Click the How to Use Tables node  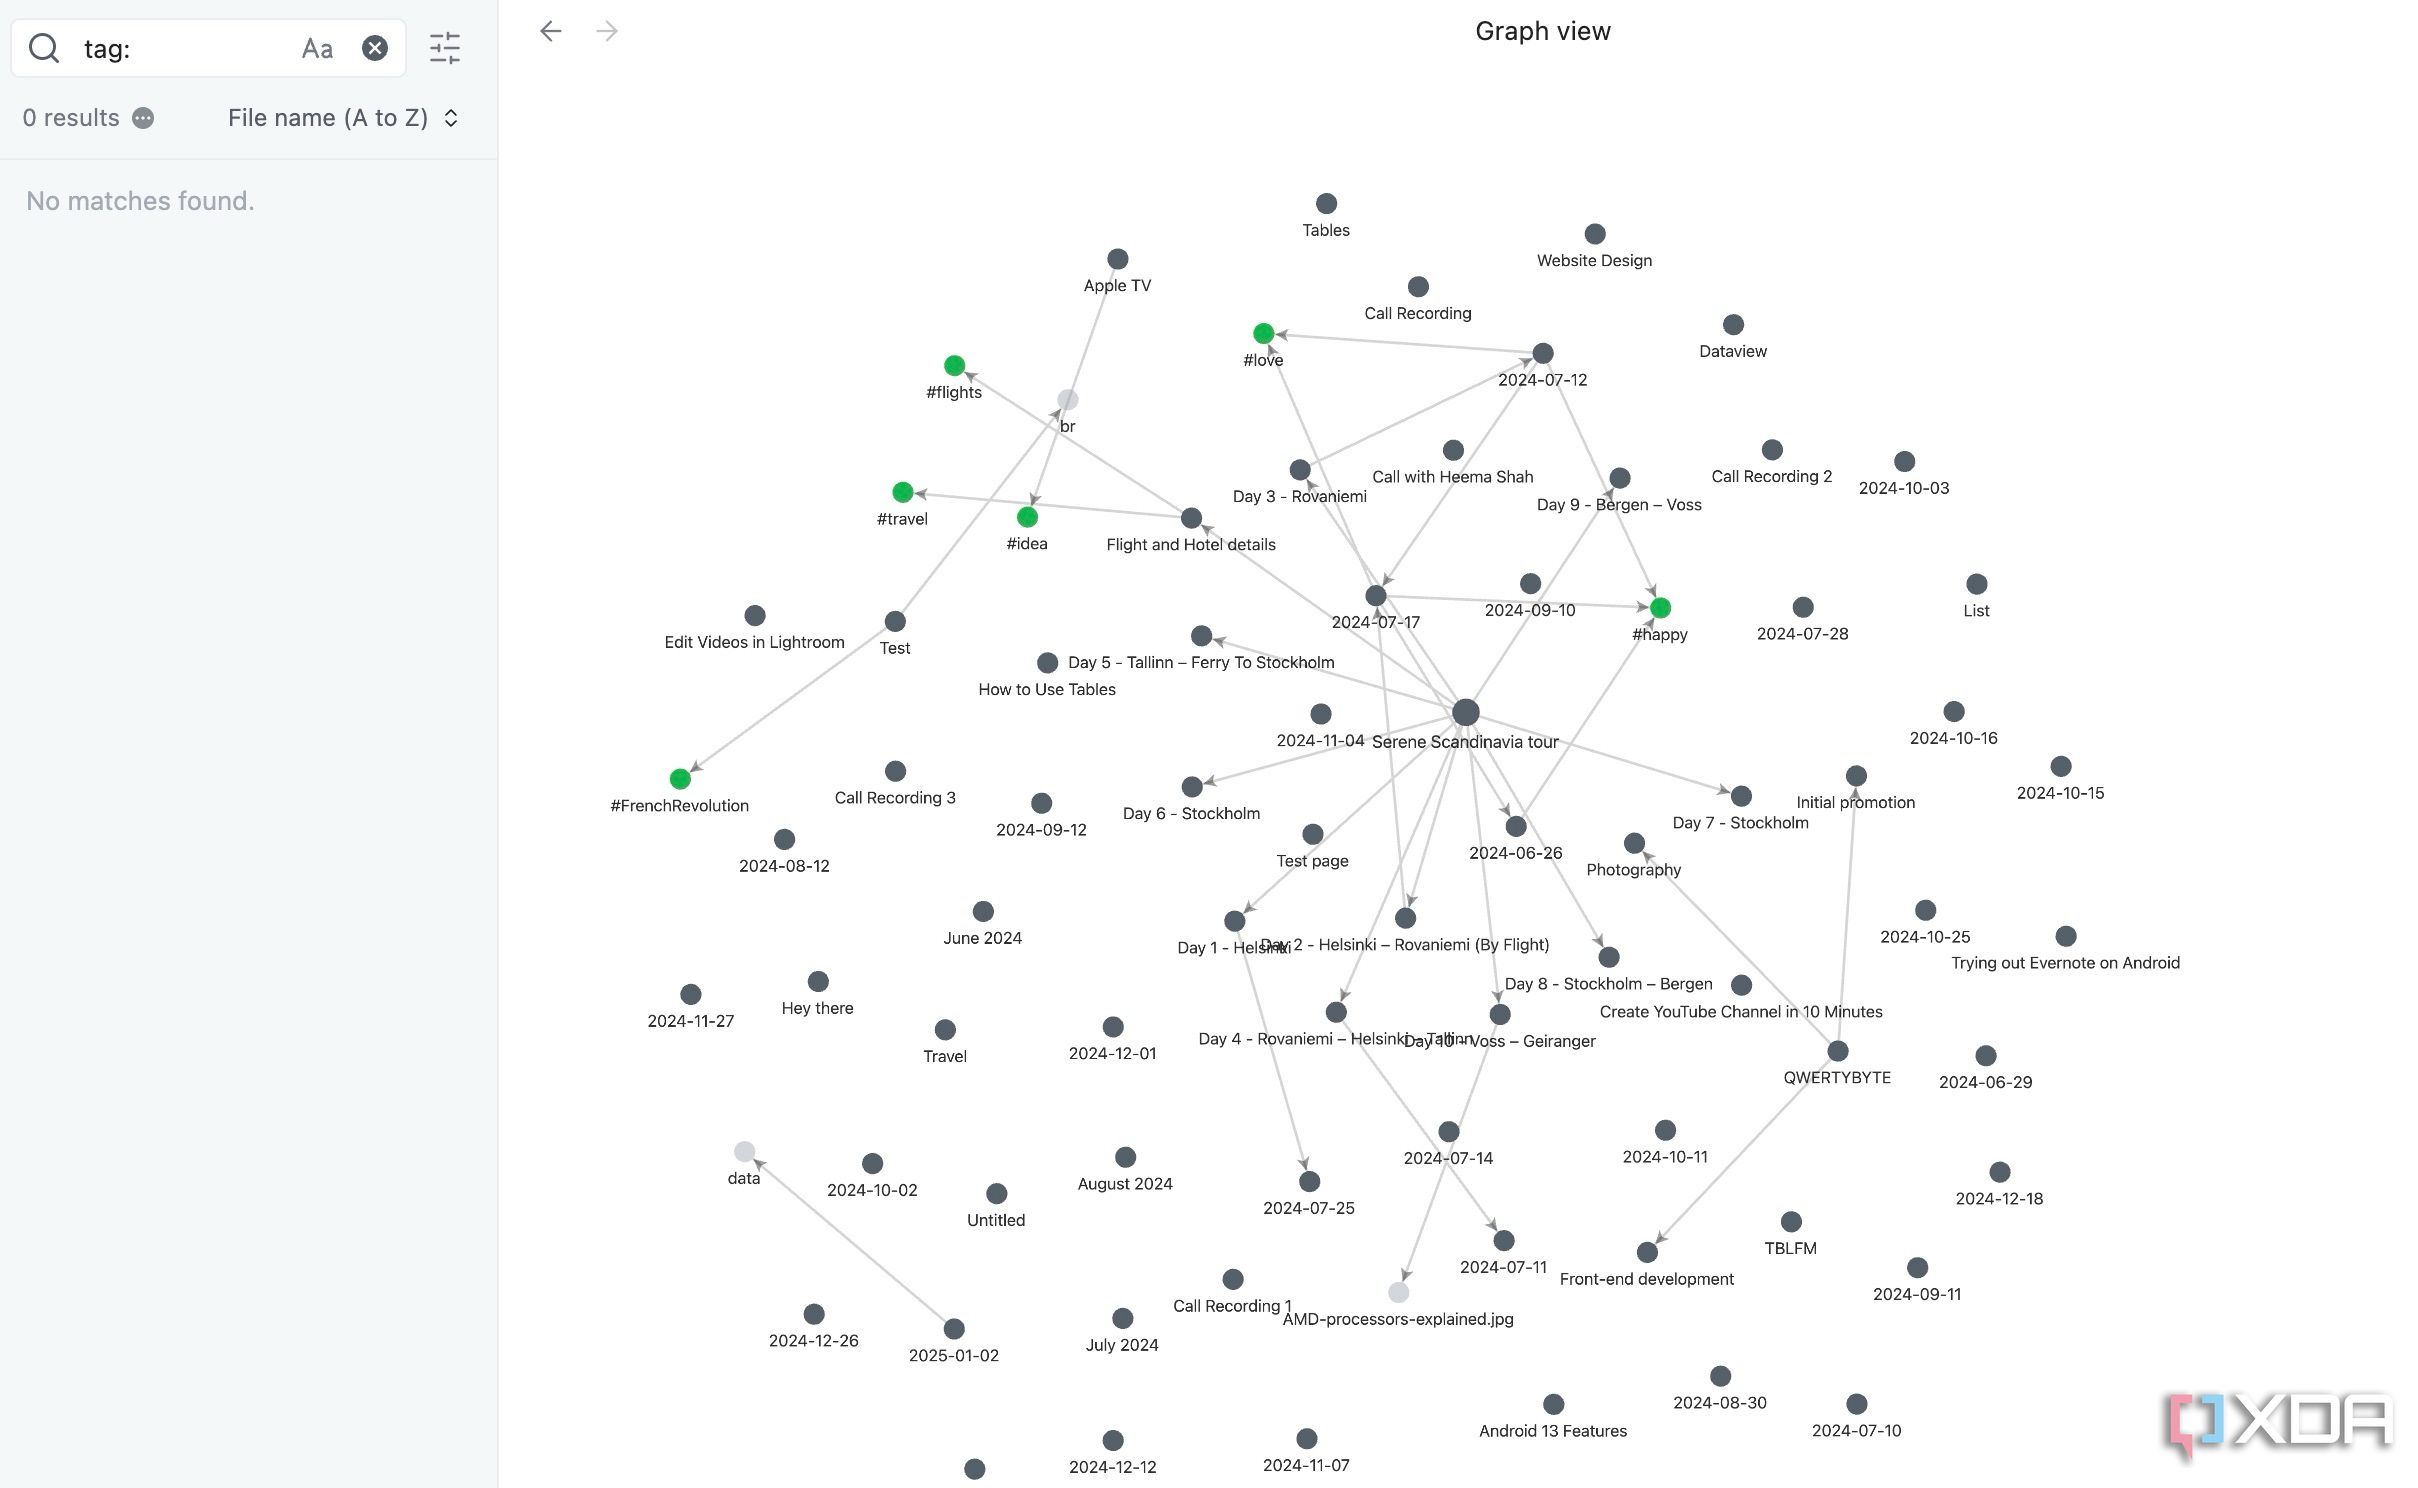pos(1047,663)
